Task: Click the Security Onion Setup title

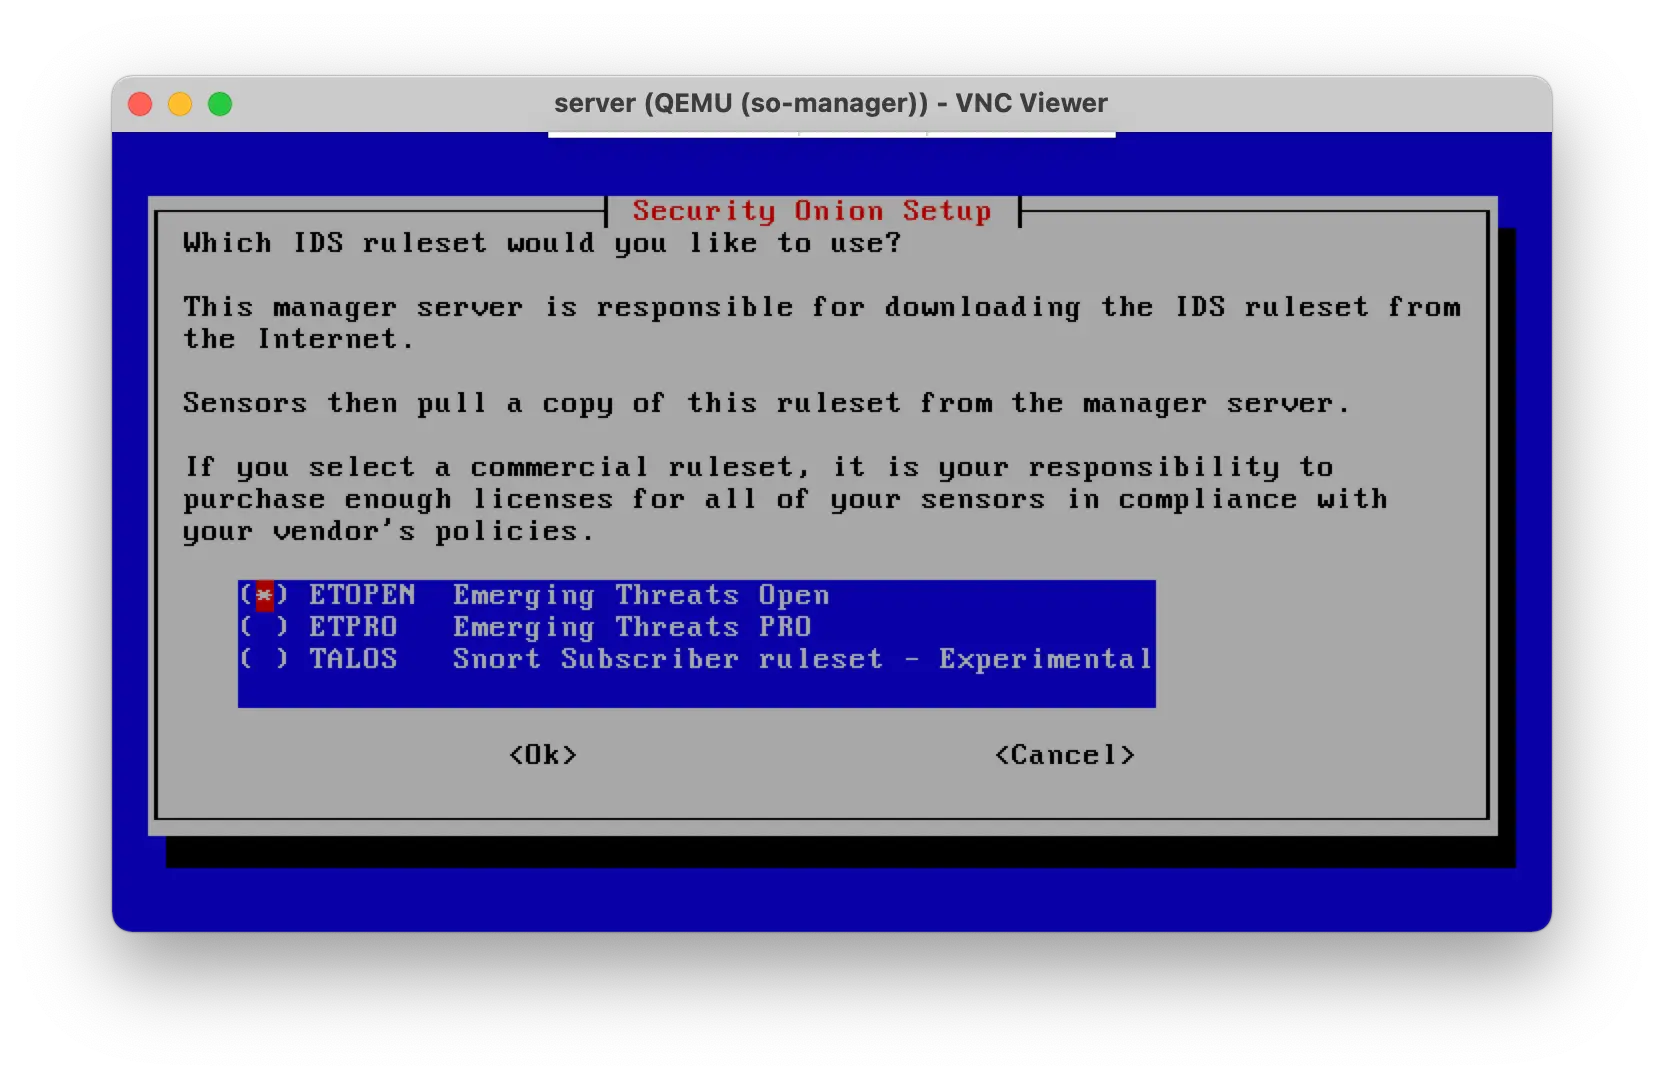Action: 812,211
